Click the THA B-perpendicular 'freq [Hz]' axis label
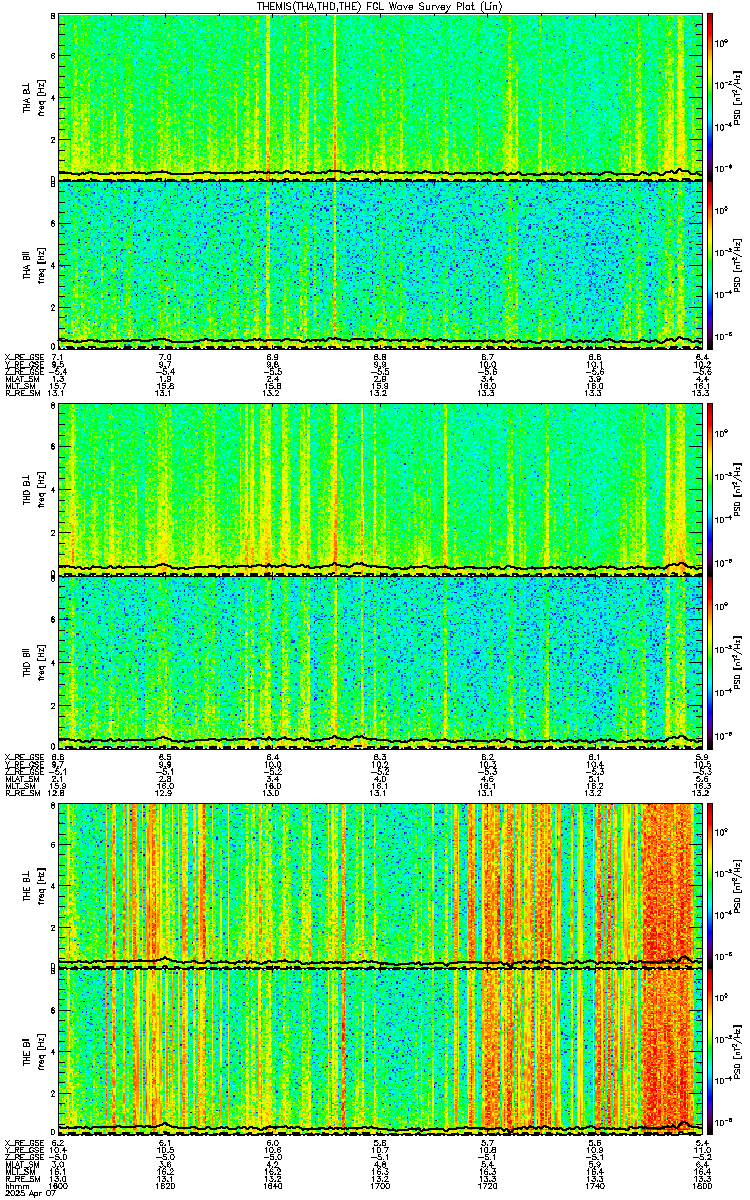Image resolution: width=750 pixels, height=1200 pixels. click(41, 96)
